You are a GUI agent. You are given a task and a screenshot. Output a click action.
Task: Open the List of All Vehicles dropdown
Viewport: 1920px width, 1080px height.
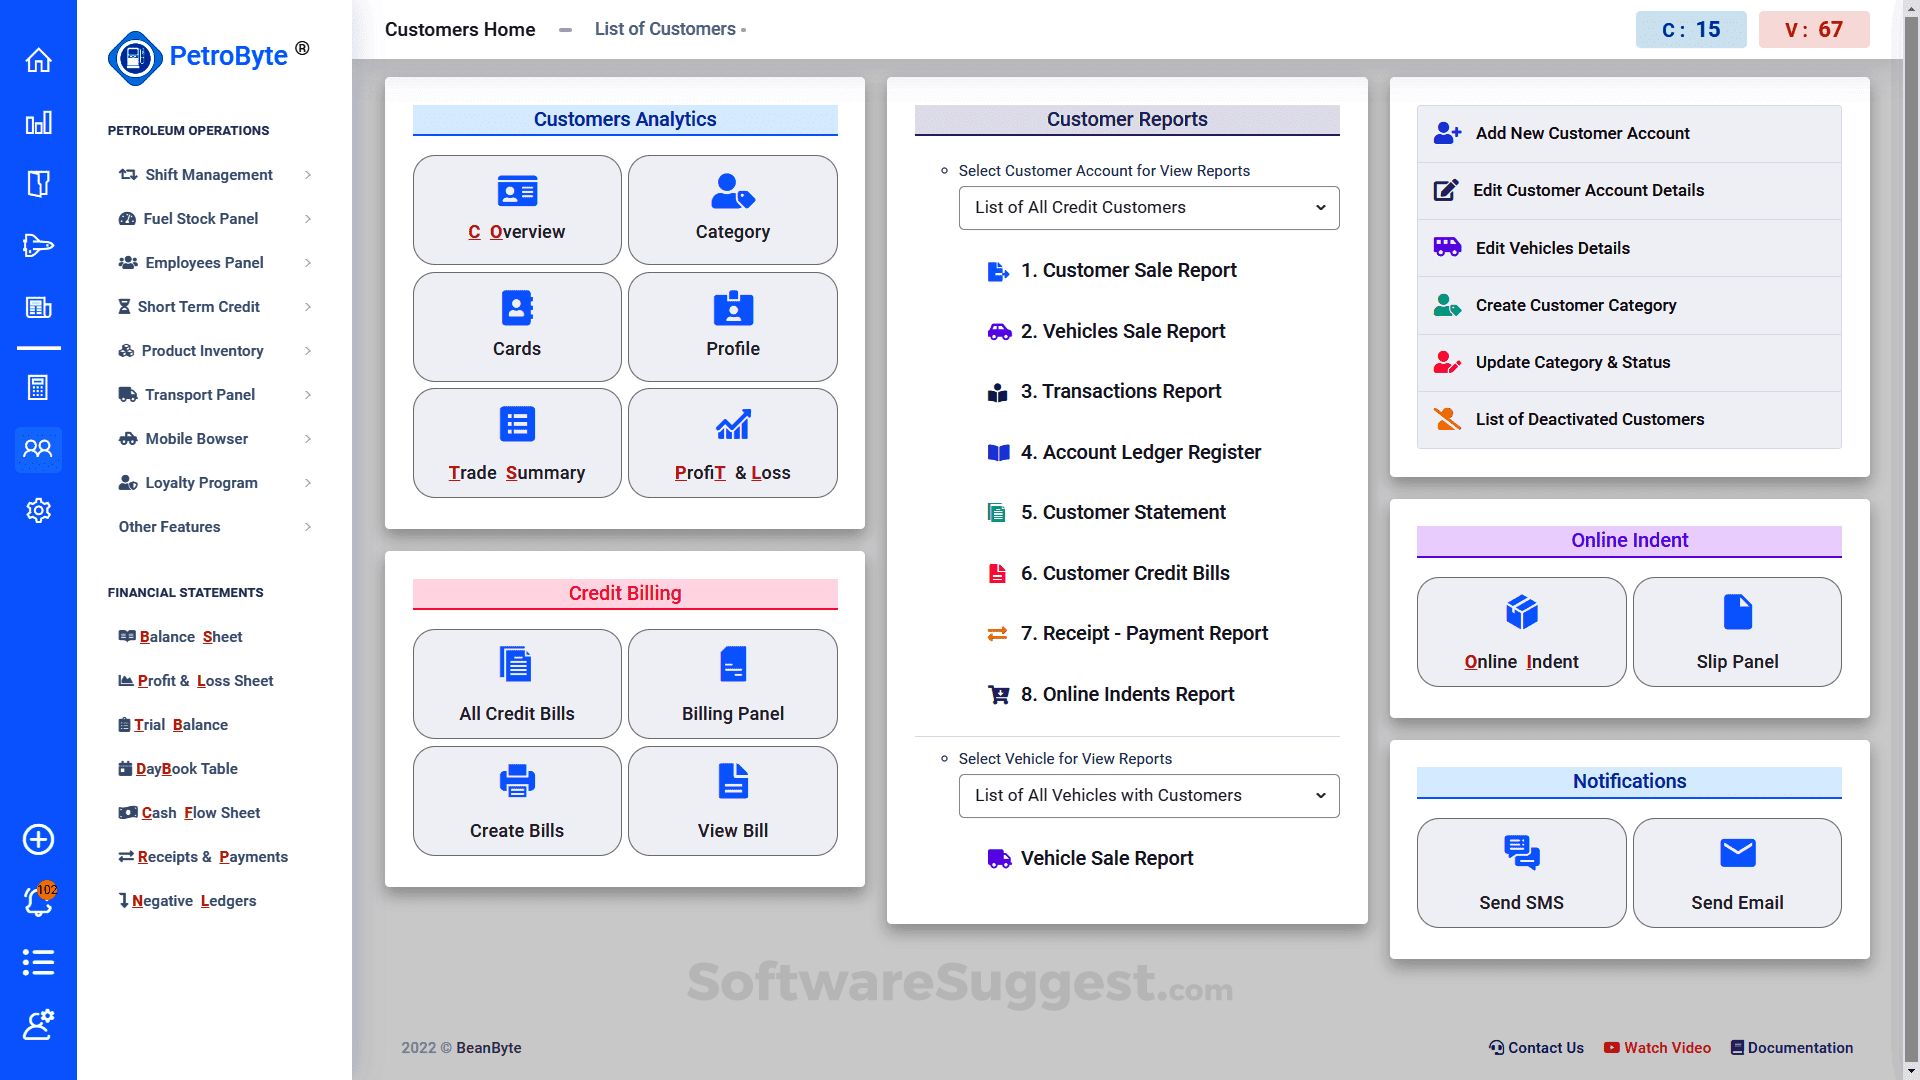[1148, 796]
